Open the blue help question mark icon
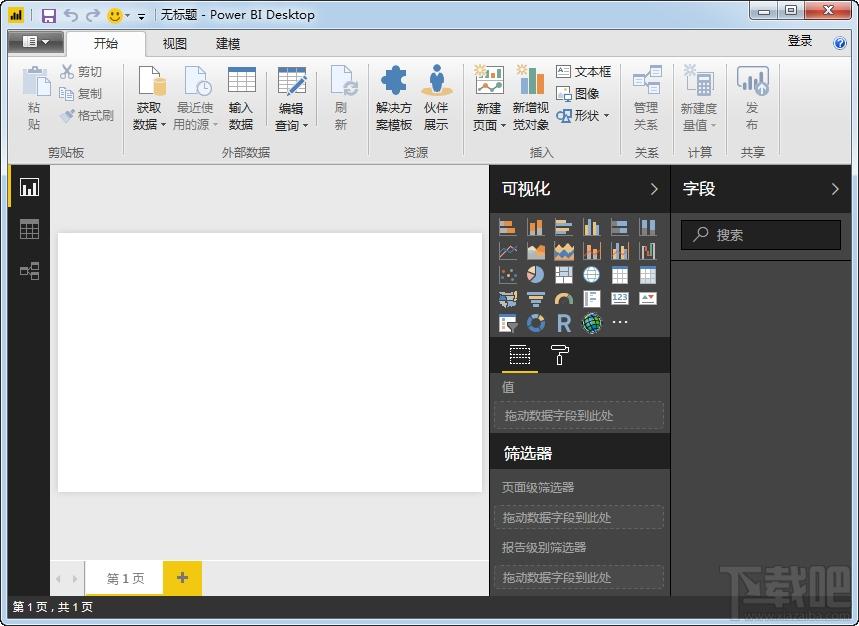This screenshot has width=859, height=626. tap(839, 43)
